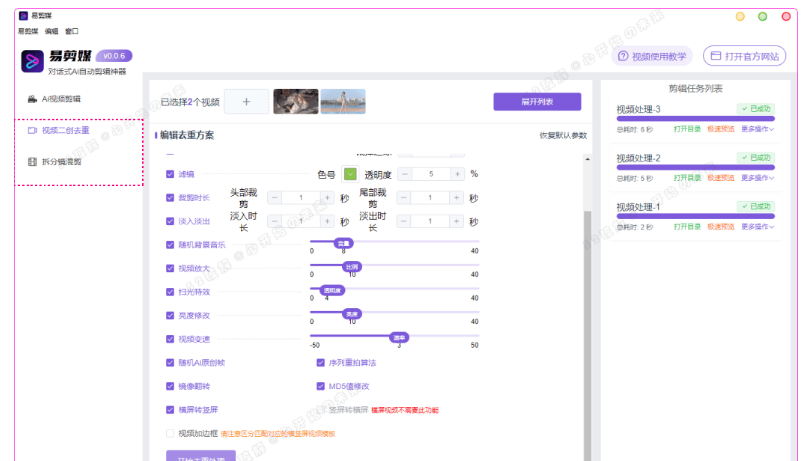Image resolution: width=812 pixels, height=461 pixels.
Task: Toggle 序列重拍算法 checkbox
Action: pyautogui.click(x=321, y=363)
